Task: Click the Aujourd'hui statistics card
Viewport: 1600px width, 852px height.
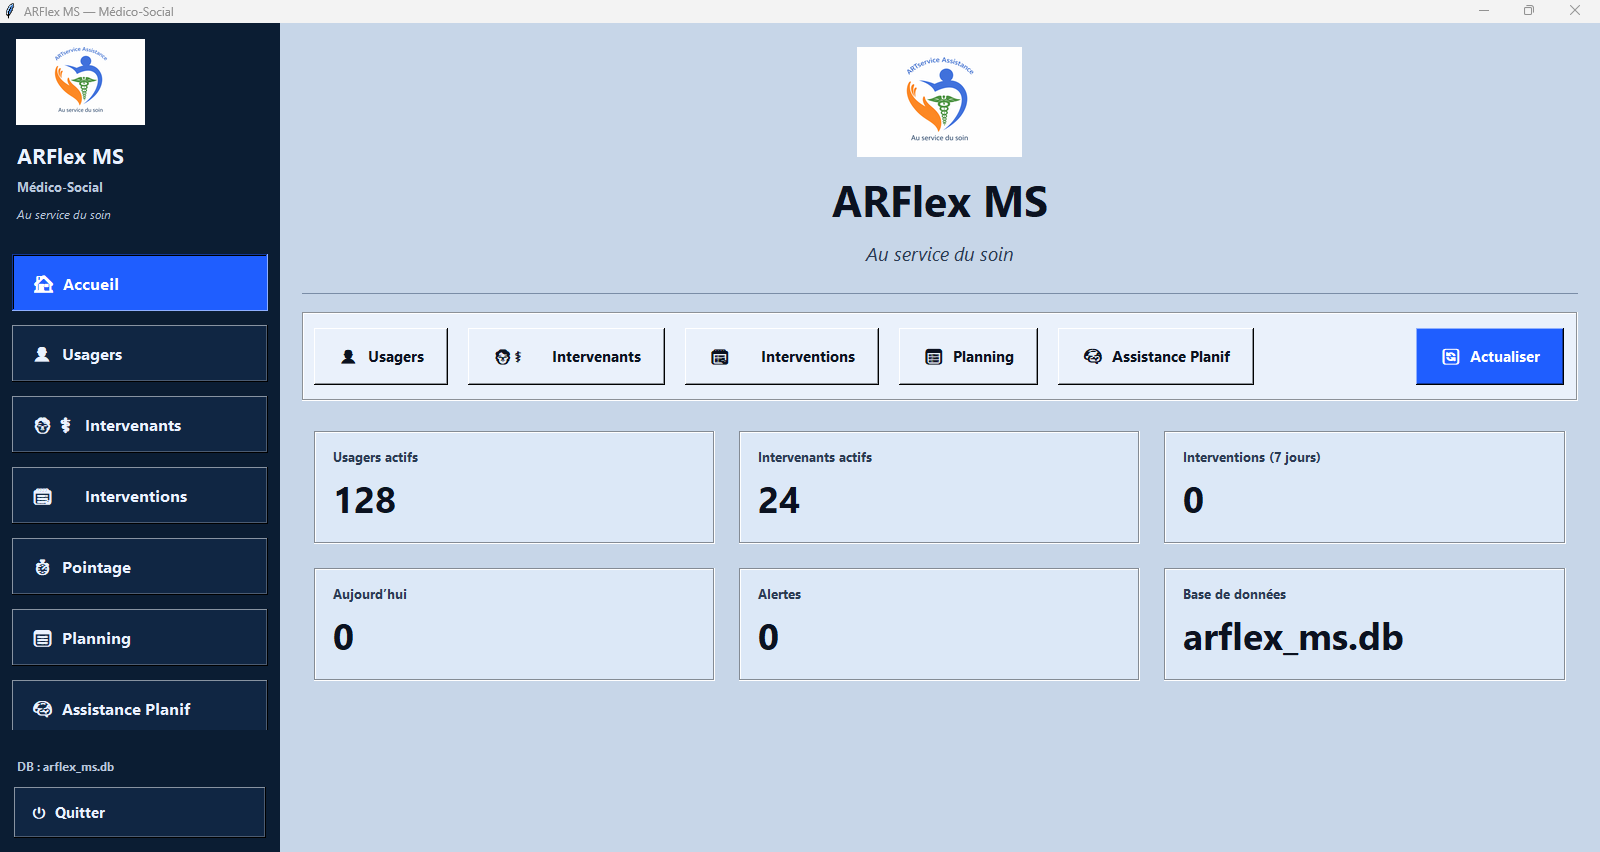Action: pyautogui.click(x=514, y=624)
